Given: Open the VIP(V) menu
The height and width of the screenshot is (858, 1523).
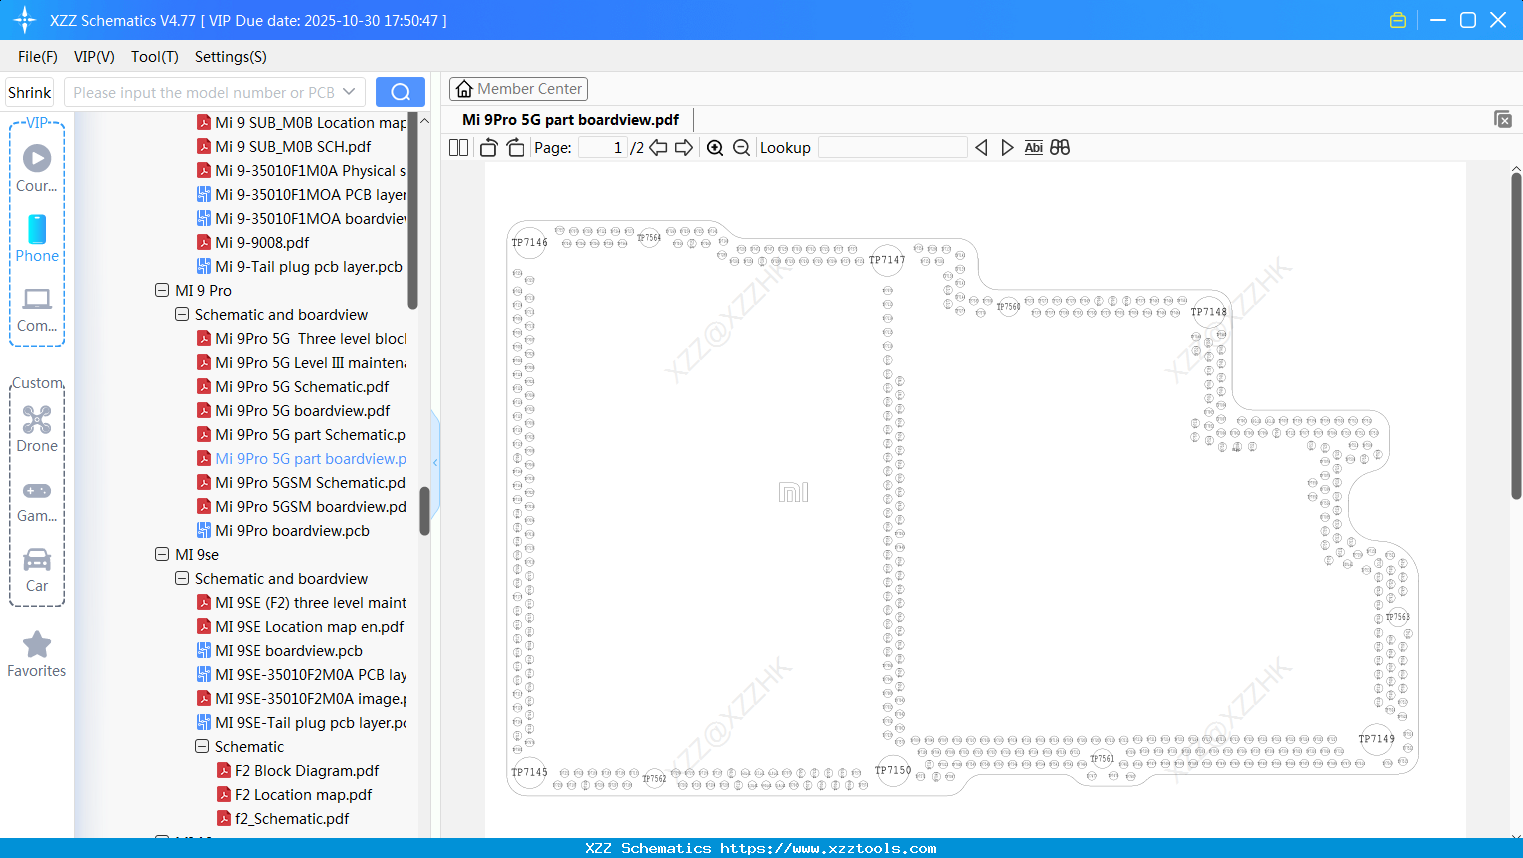Looking at the screenshot, I should click(94, 57).
